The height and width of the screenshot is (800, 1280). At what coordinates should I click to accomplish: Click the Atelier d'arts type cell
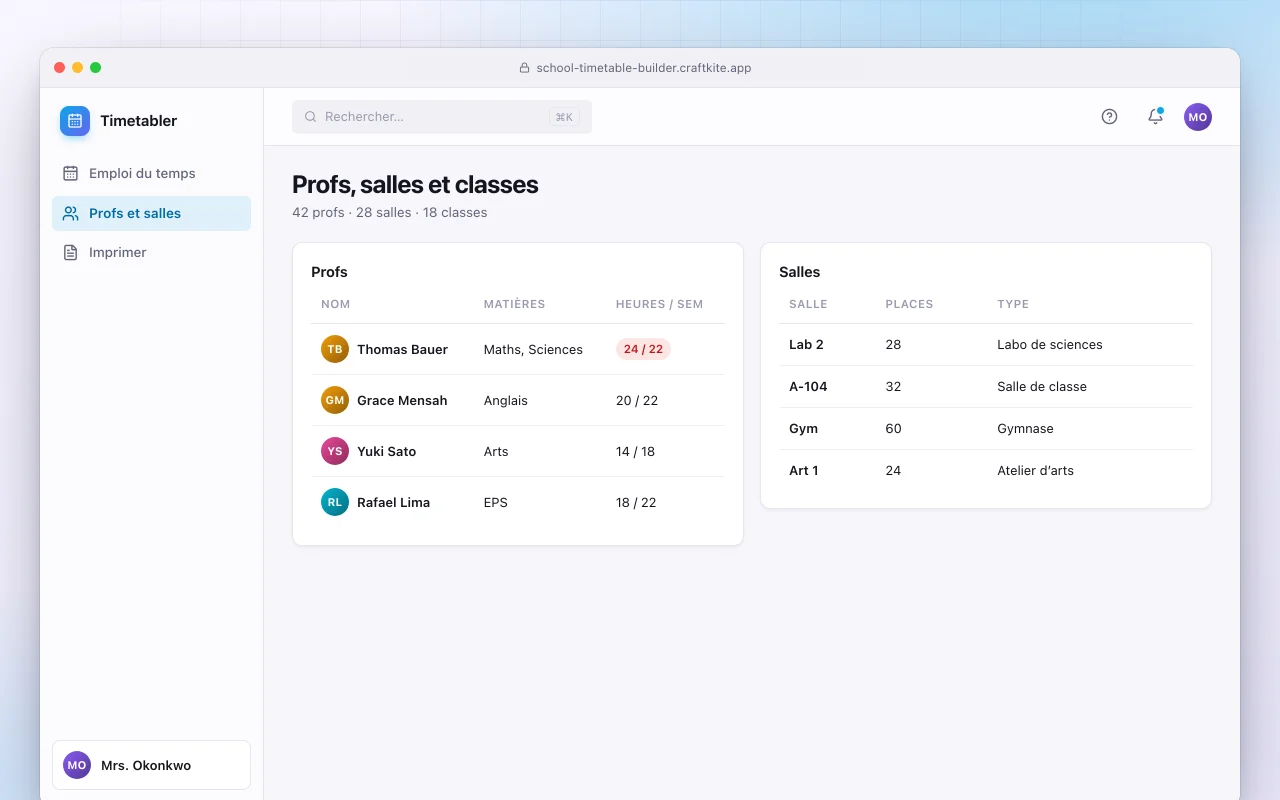(1035, 470)
